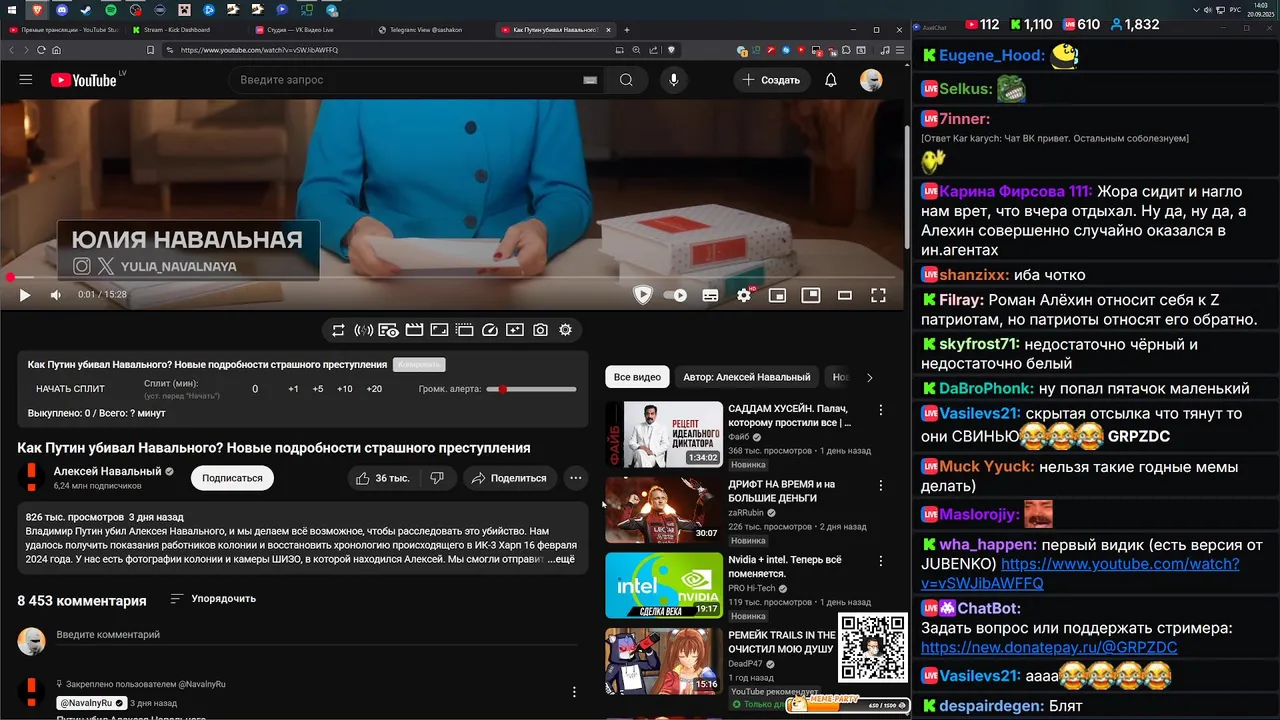The width and height of the screenshot is (1280, 720).
Task: Play the video
Action: click(x=25, y=295)
